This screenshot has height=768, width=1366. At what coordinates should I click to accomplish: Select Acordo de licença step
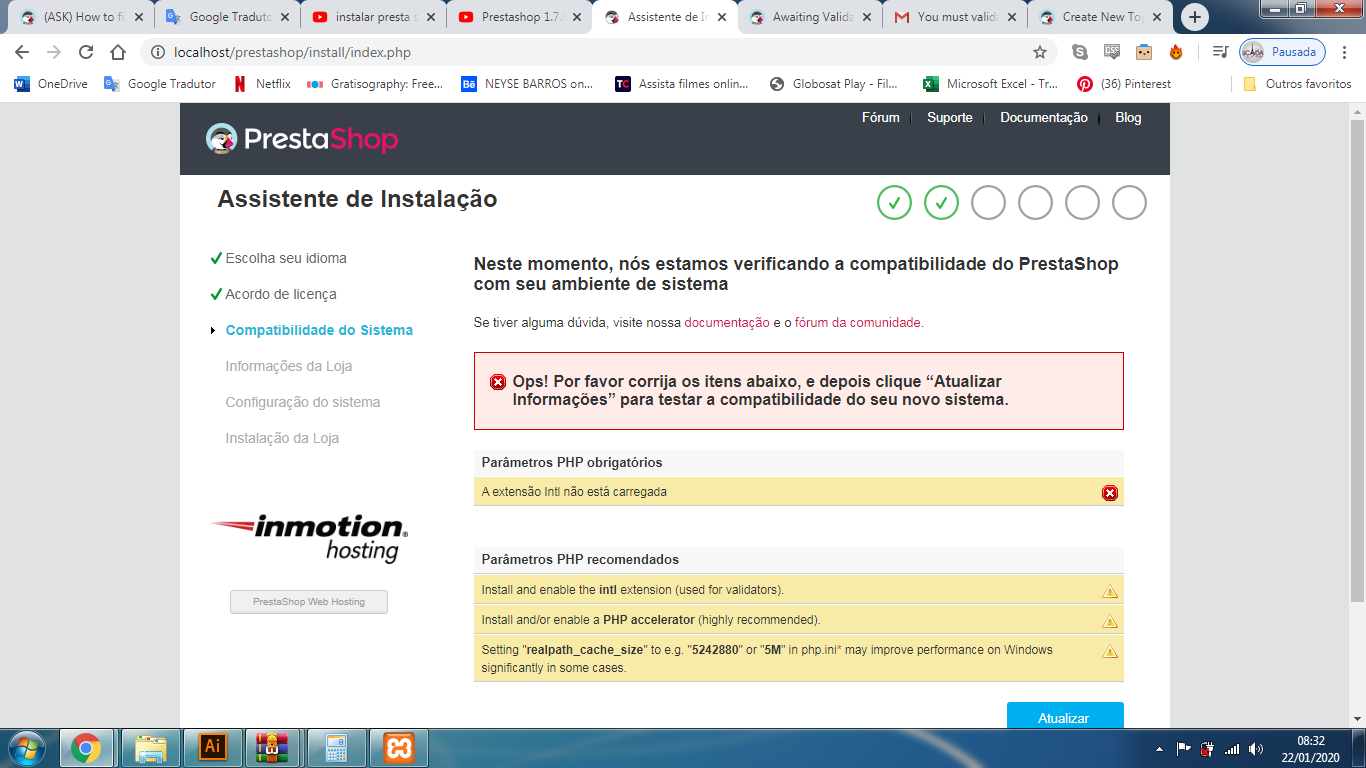click(x=281, y=294)
